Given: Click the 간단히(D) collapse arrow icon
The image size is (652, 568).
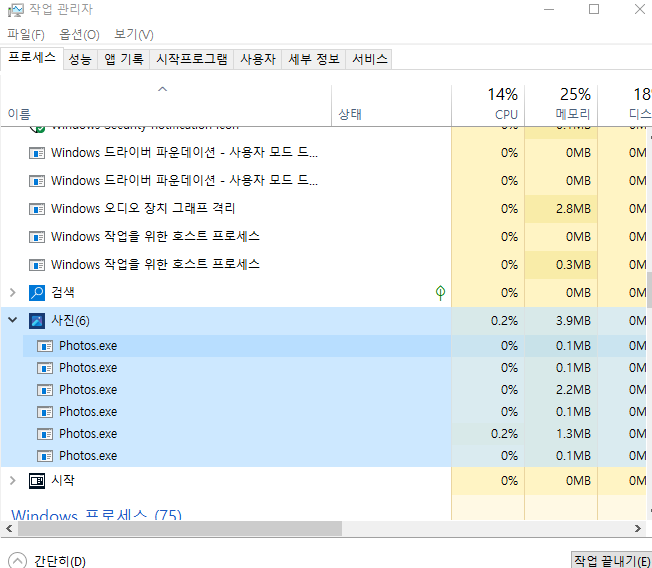Looking at the screenshot, I should [17, 560].
